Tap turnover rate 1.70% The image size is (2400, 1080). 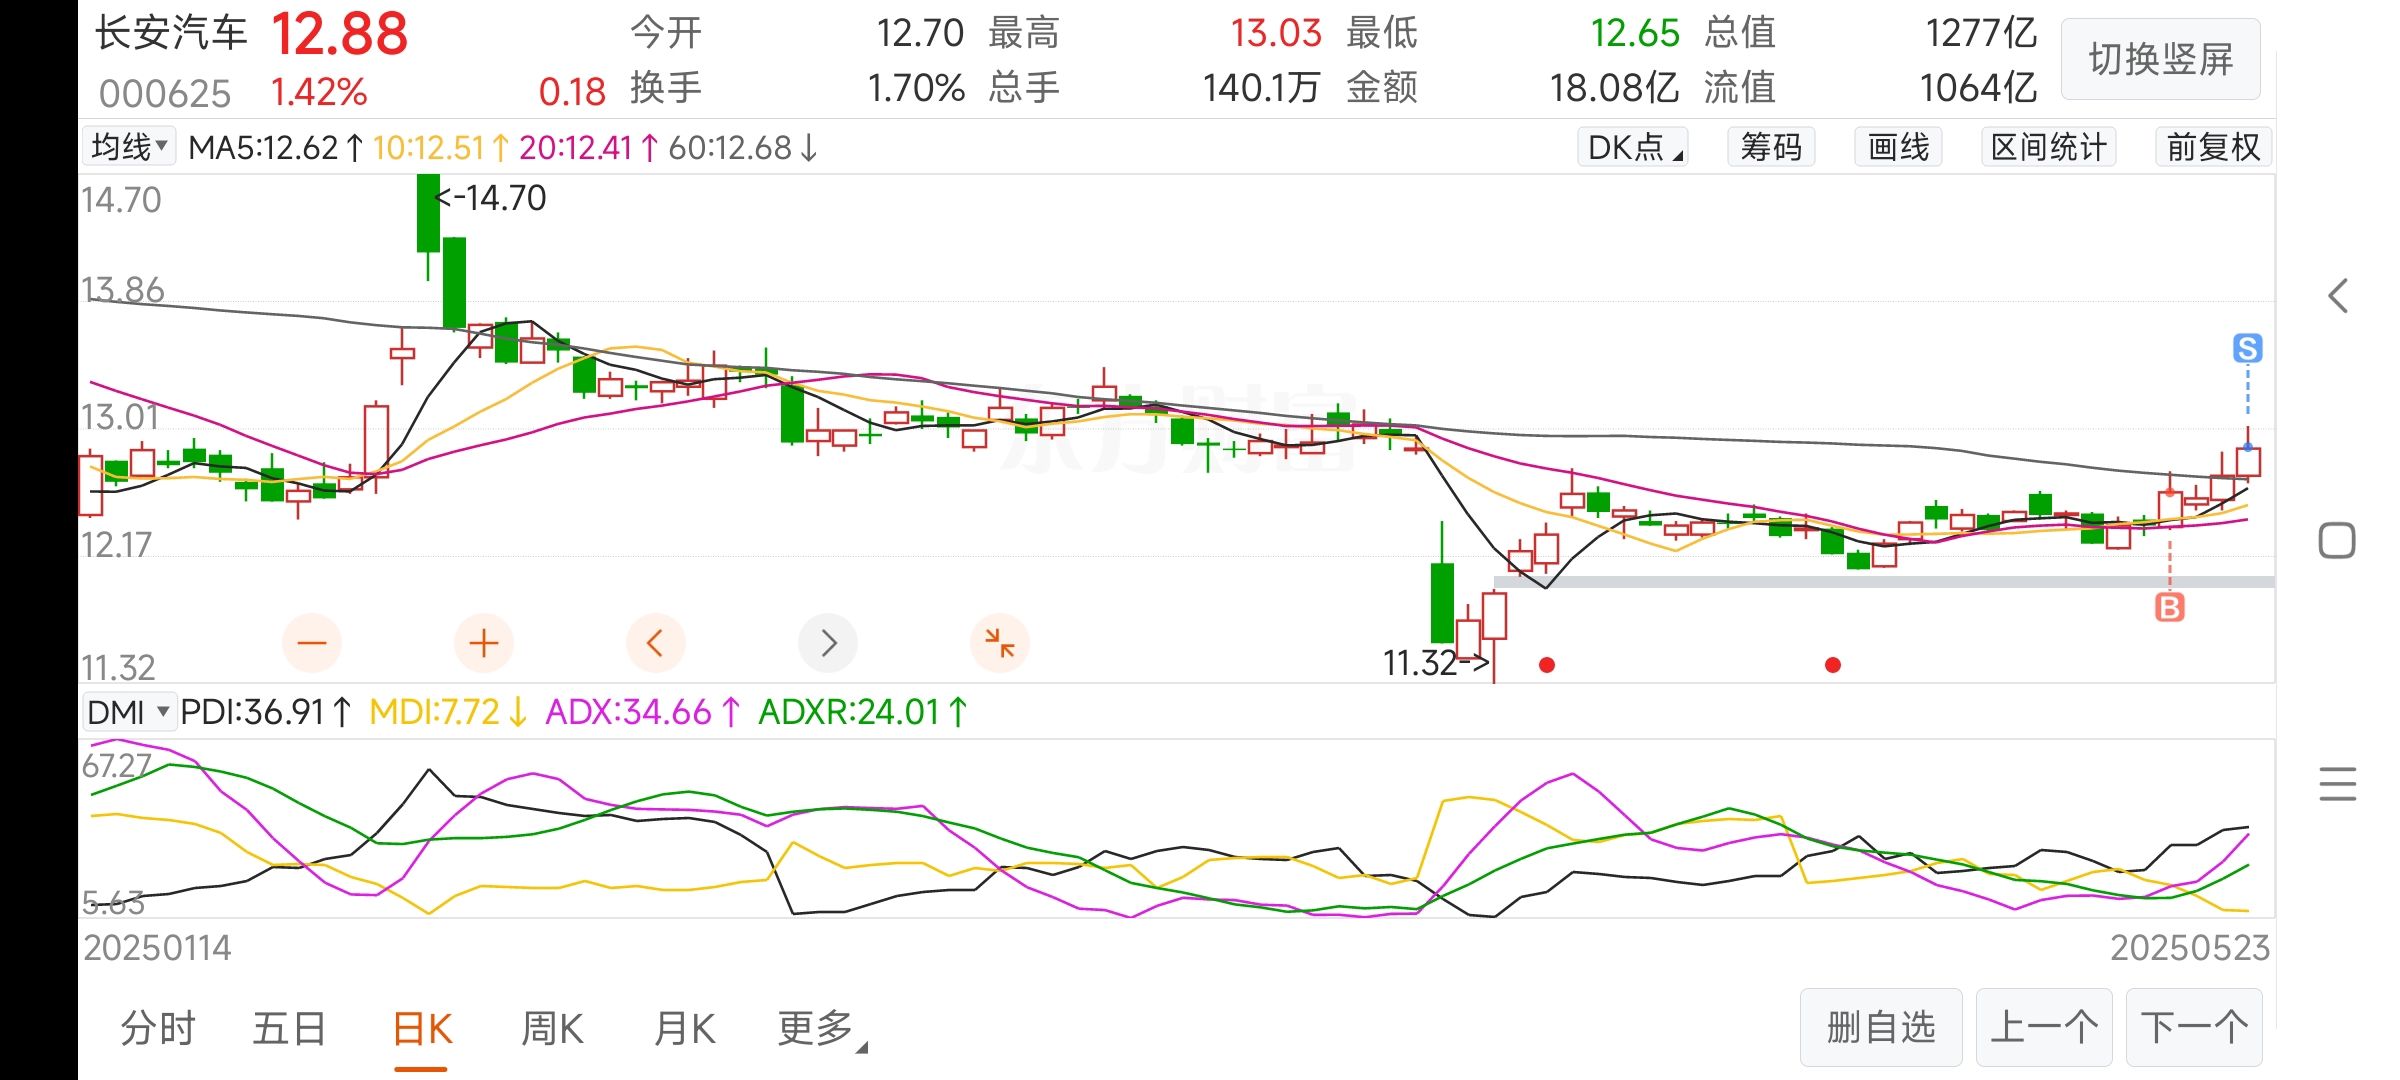coord(916,88)
